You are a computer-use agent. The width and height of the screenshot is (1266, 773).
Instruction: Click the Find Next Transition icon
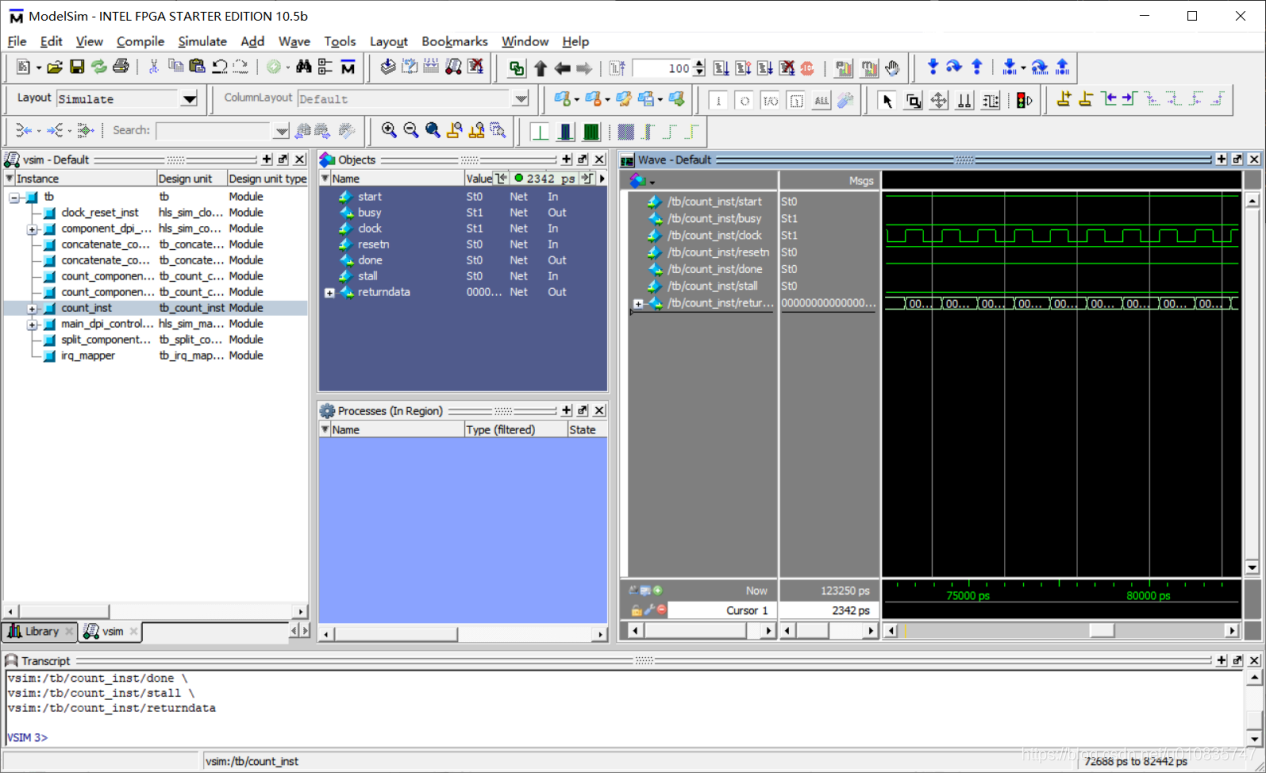click(x=1129, y=99)
